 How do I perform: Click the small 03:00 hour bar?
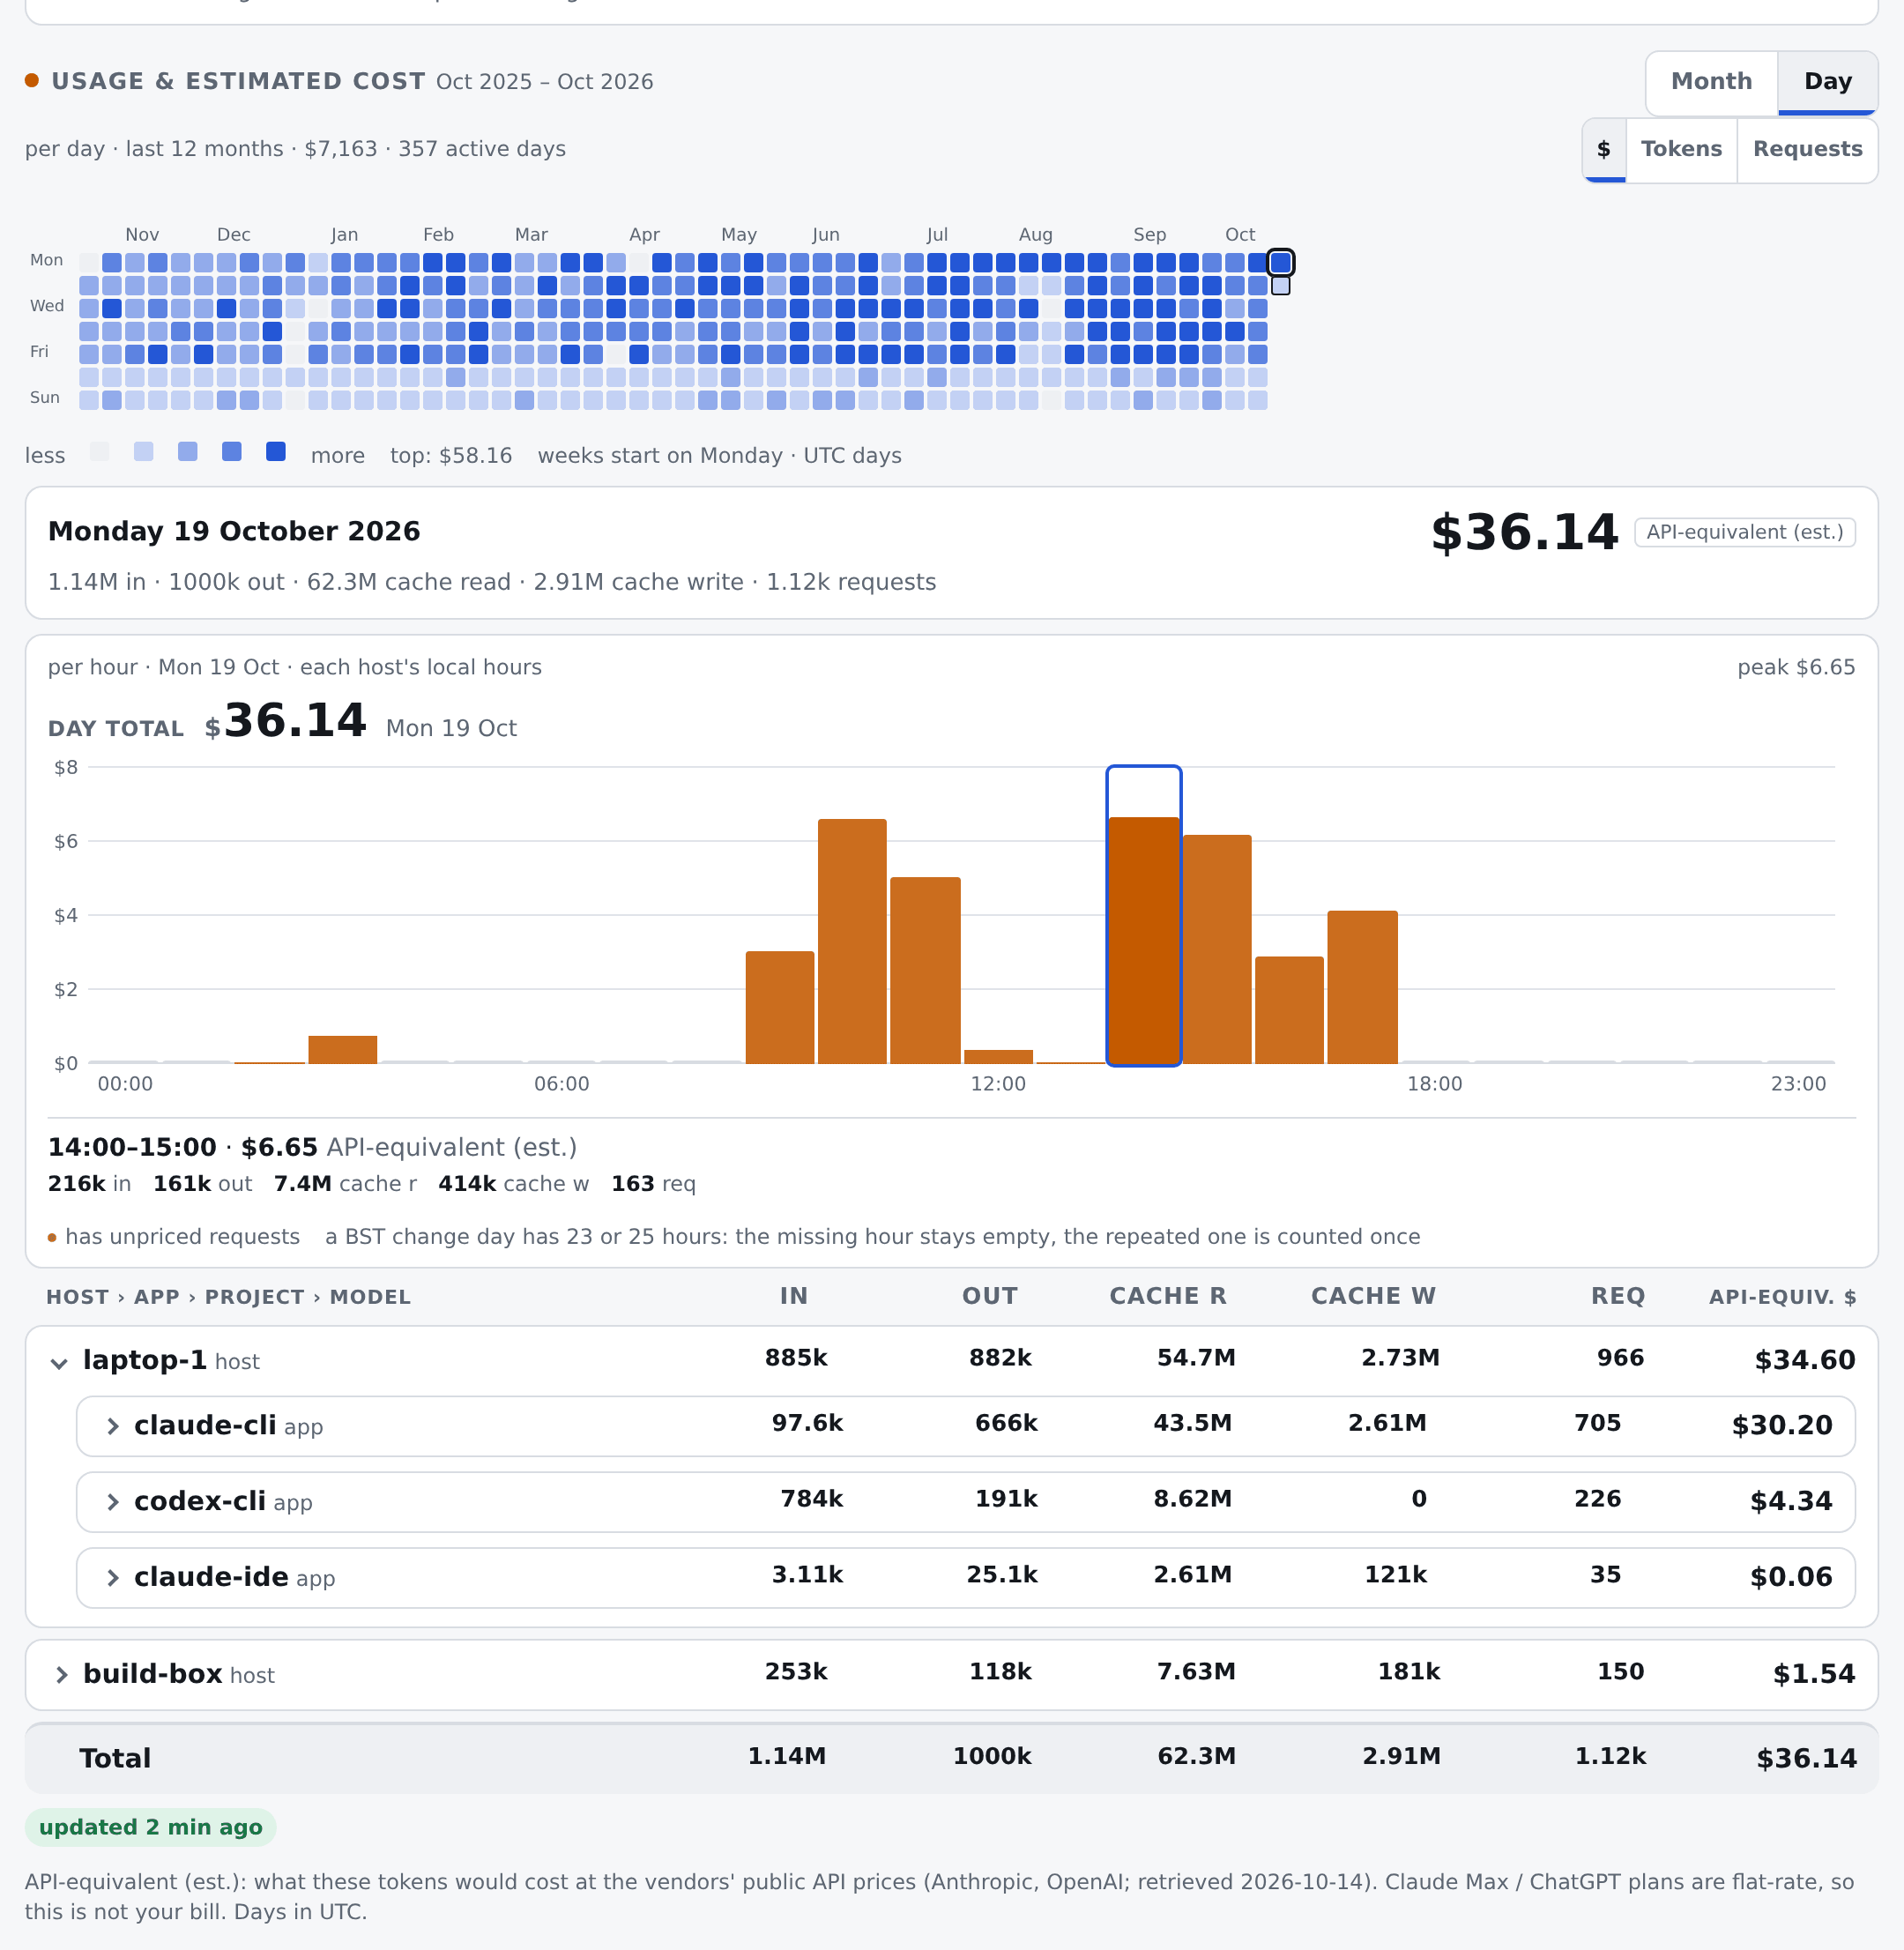(x=343, y=1049)
